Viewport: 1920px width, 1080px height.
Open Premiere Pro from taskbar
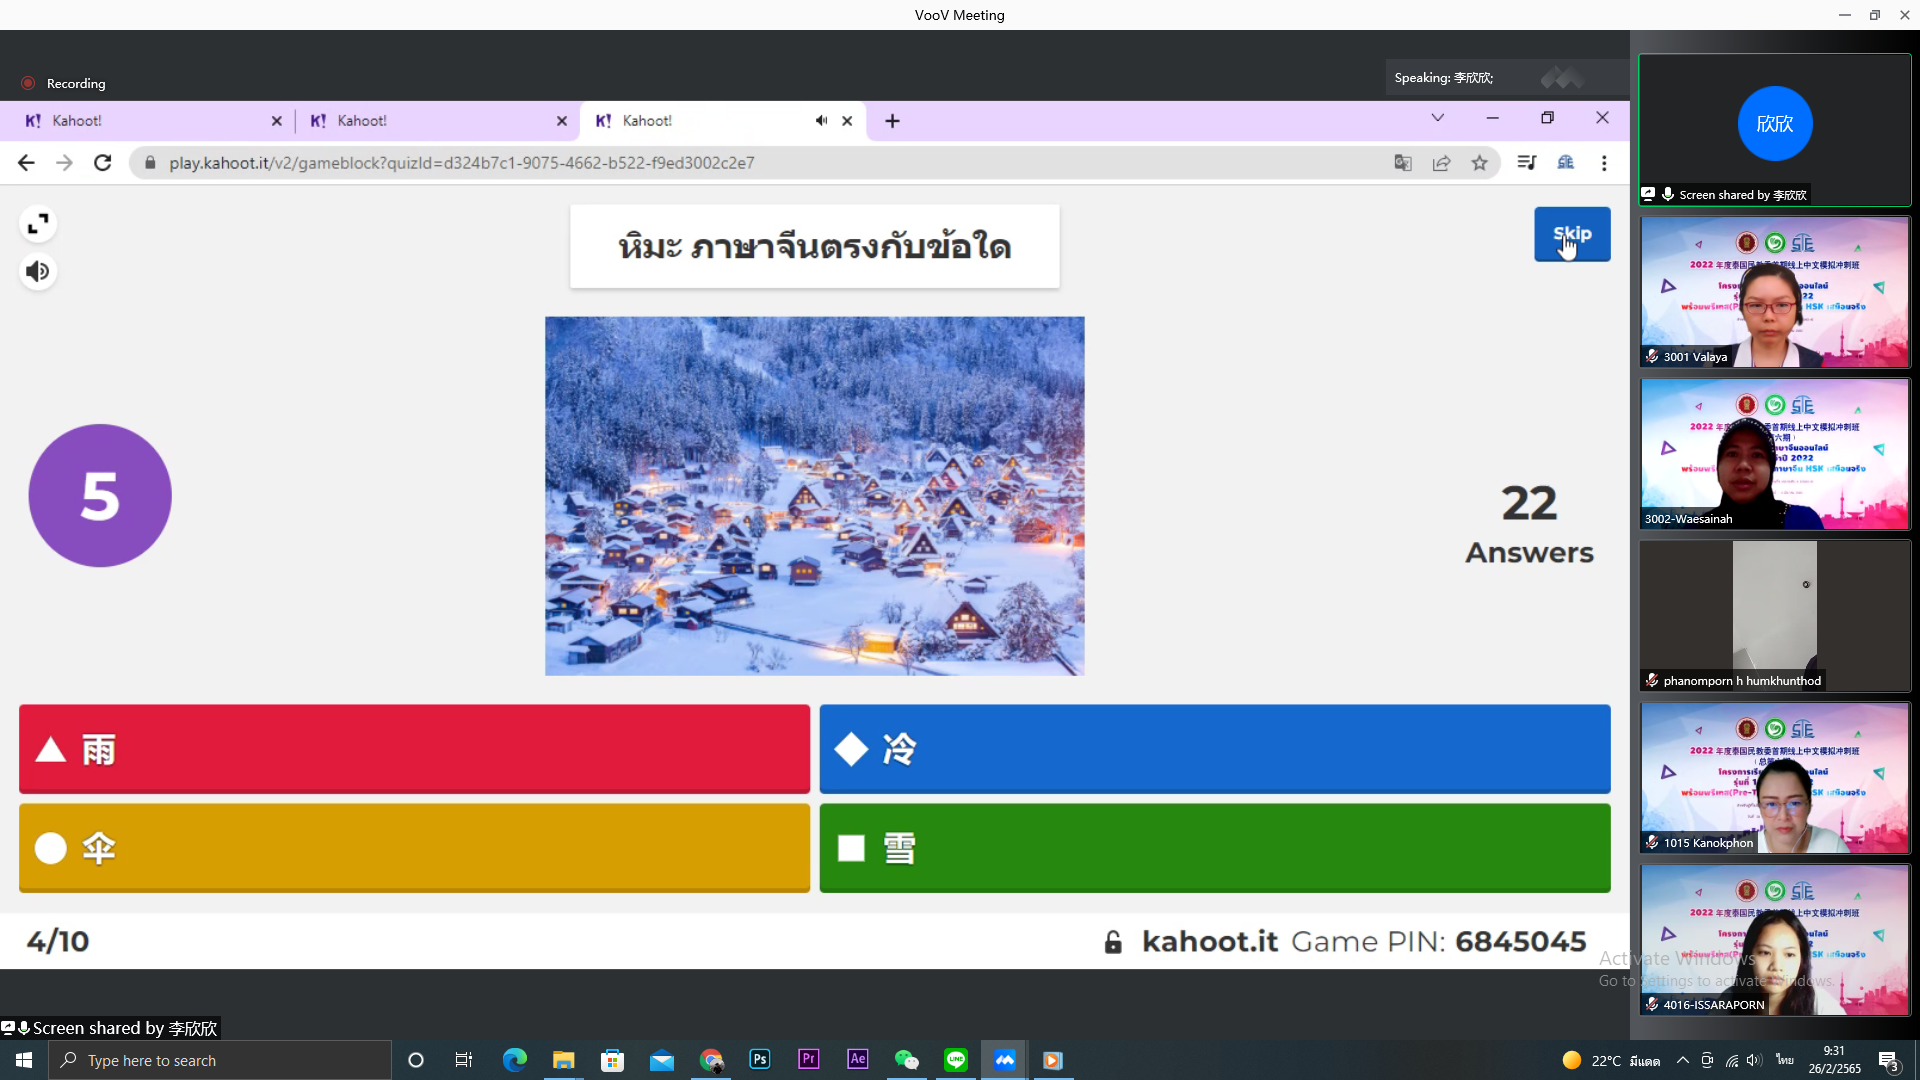pos(809,1060)
